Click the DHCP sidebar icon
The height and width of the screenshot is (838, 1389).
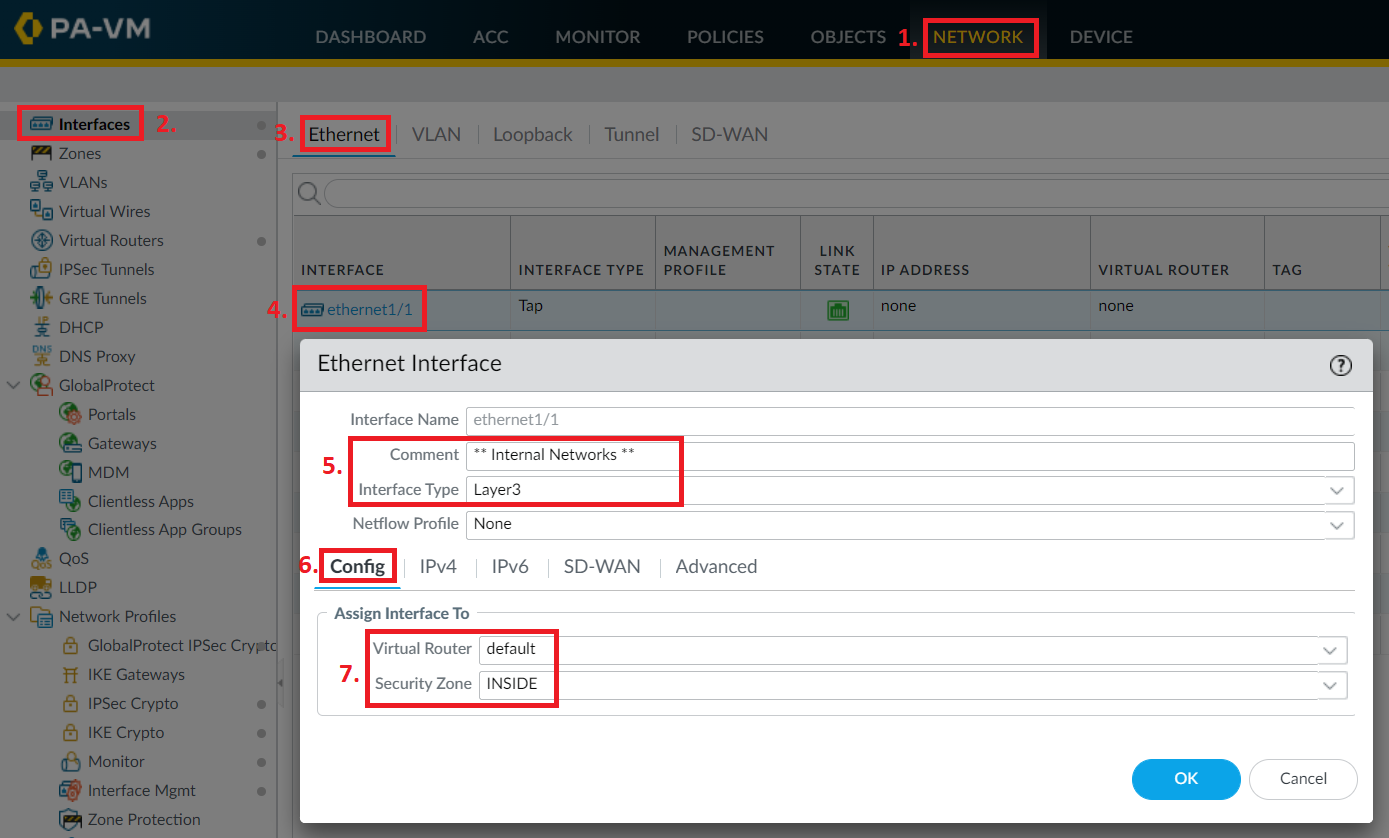coord(41,327)
